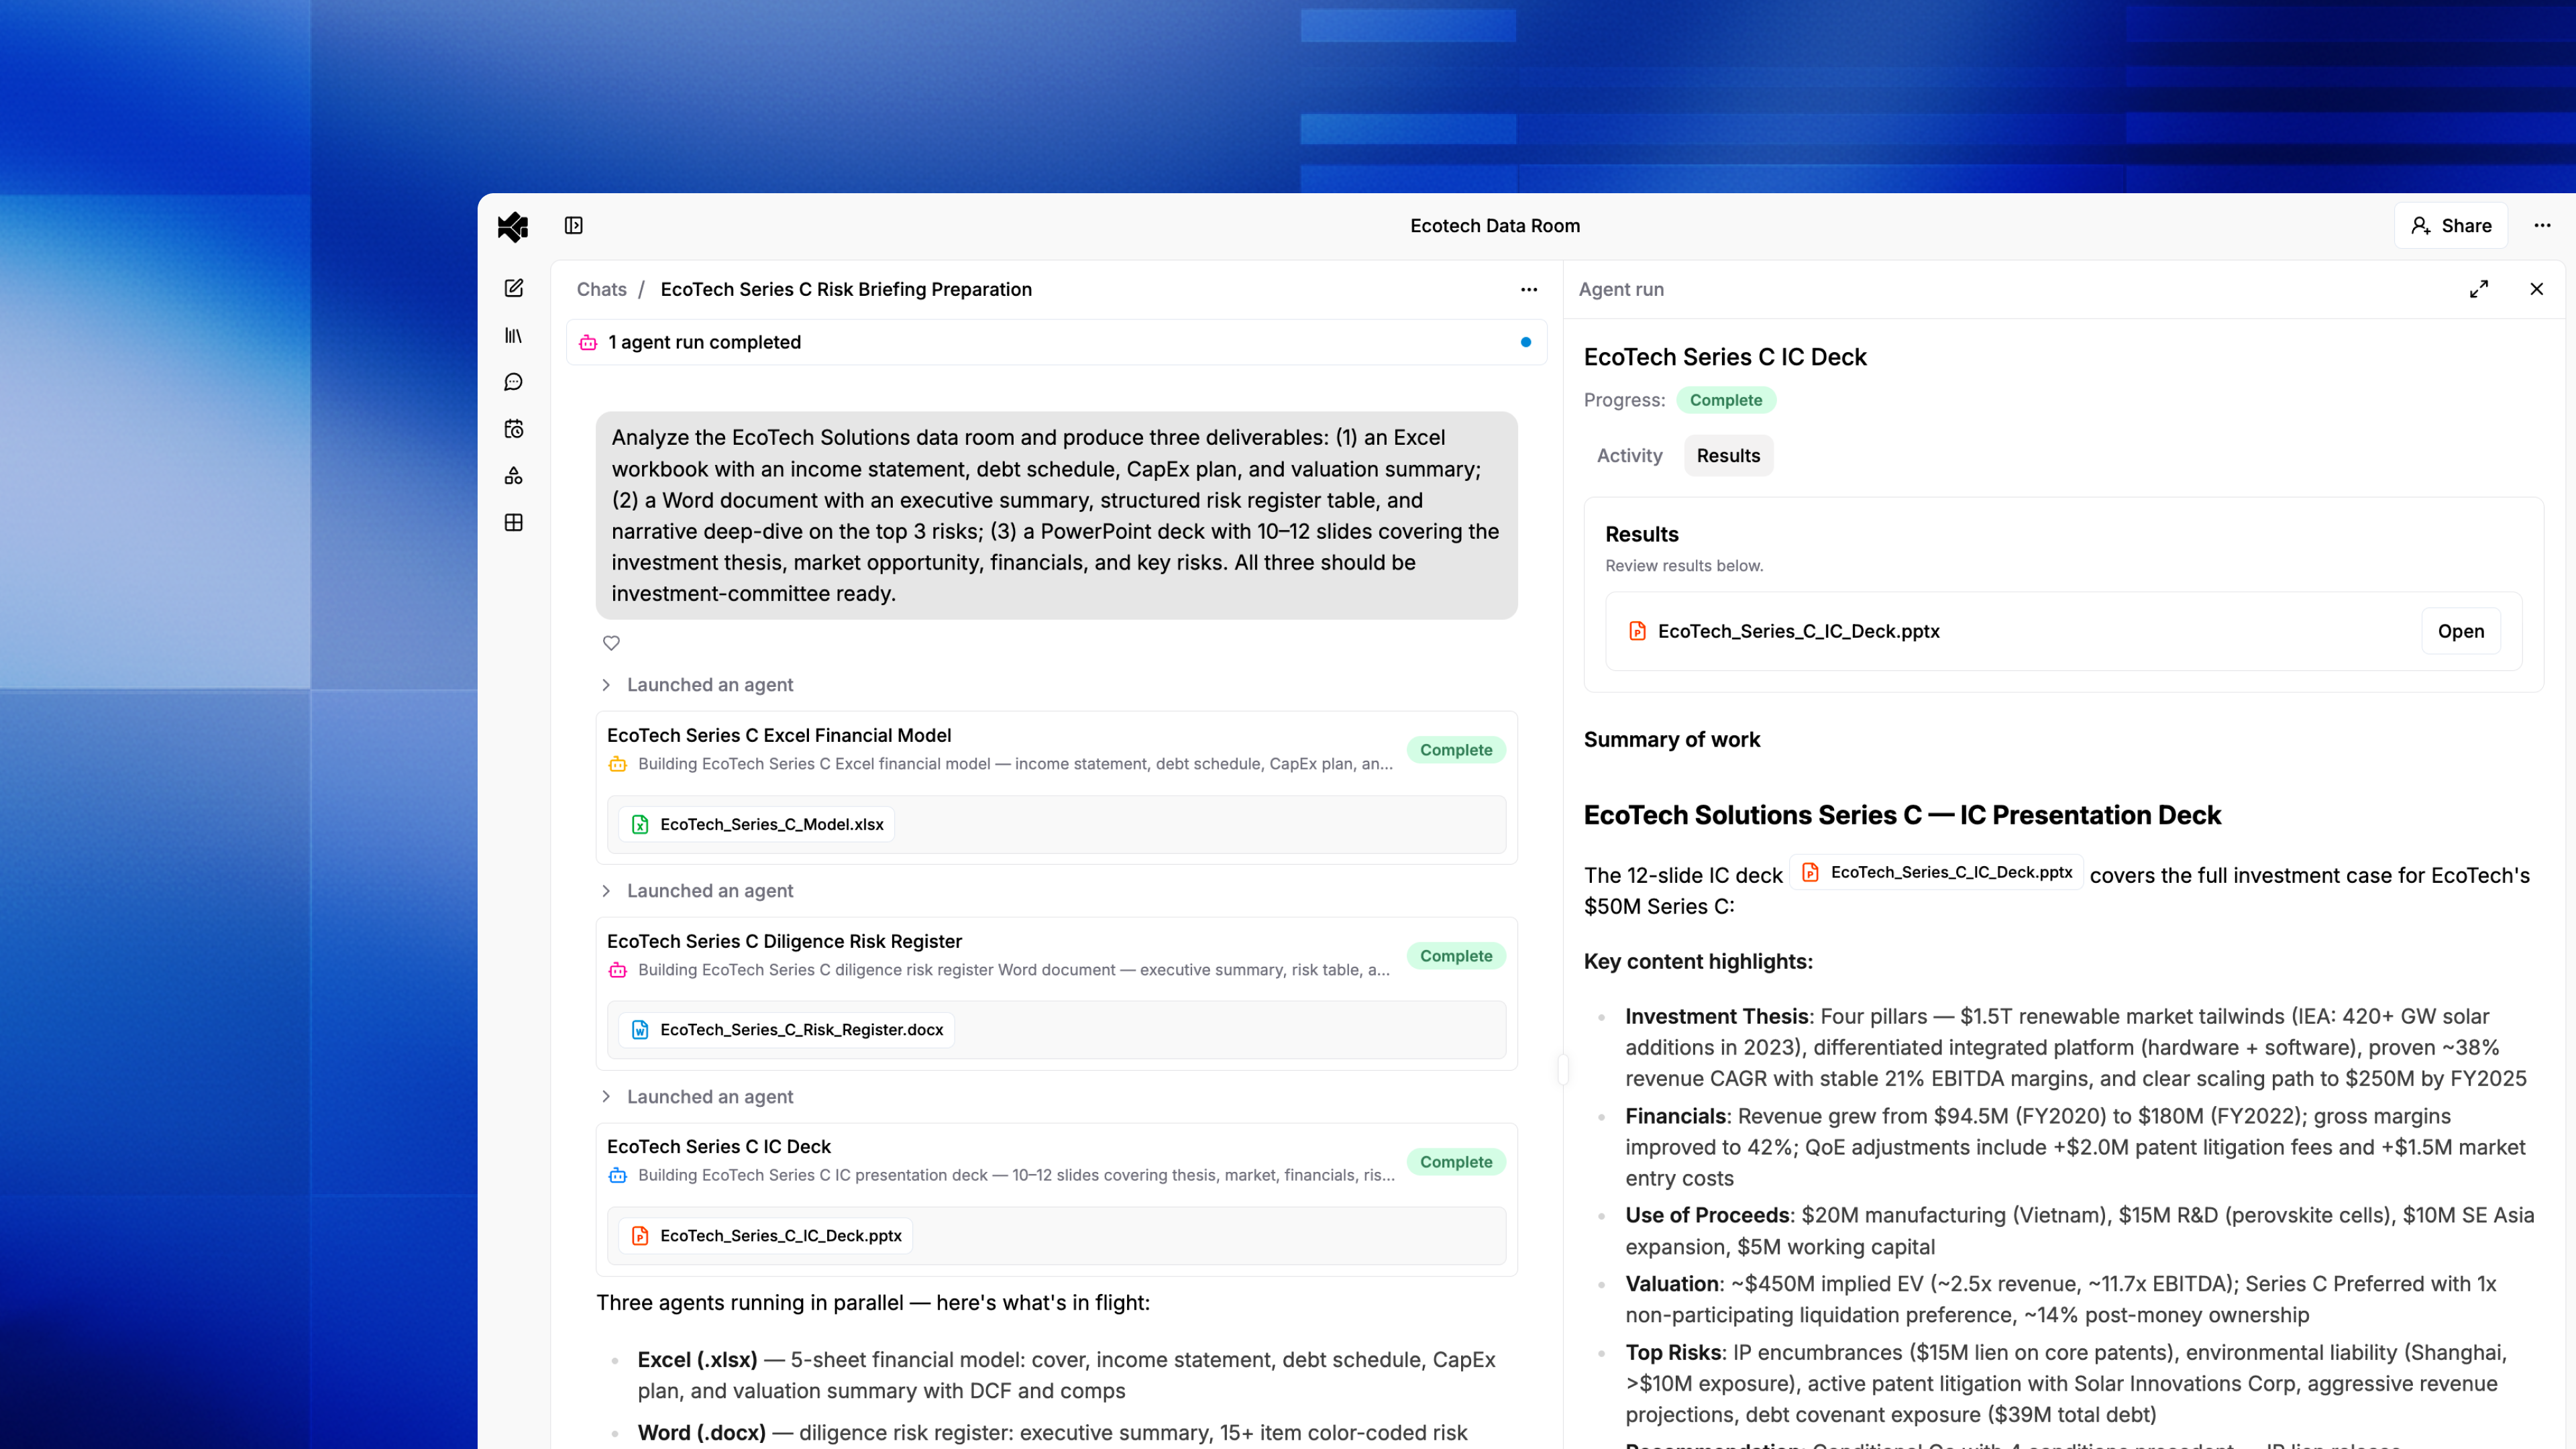Click the app logo icon
2576x1449 pixels.
coord(513,226)
